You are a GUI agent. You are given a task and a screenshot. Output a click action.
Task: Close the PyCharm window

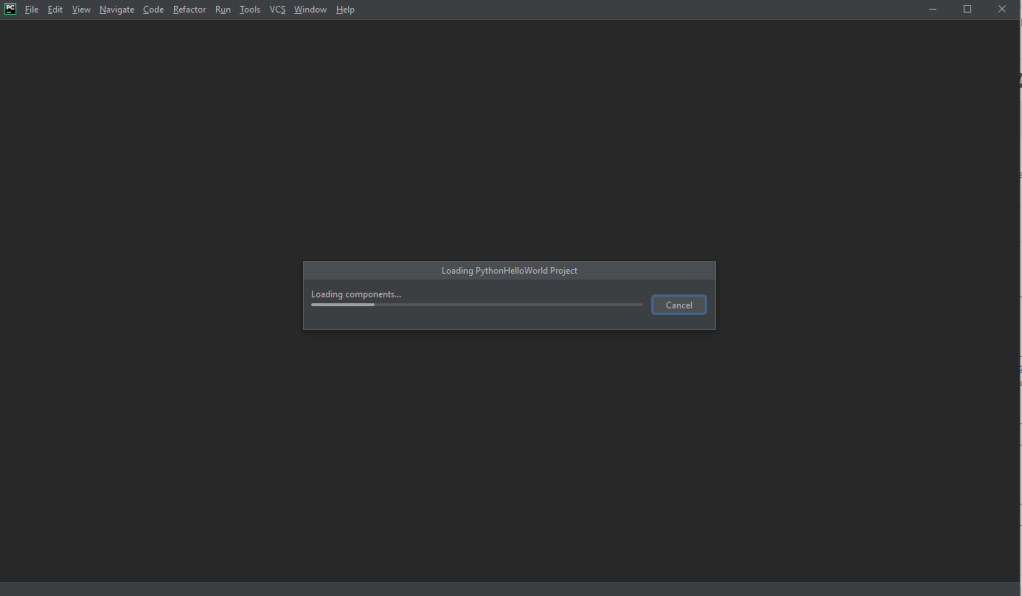[x=1002, y=9]
